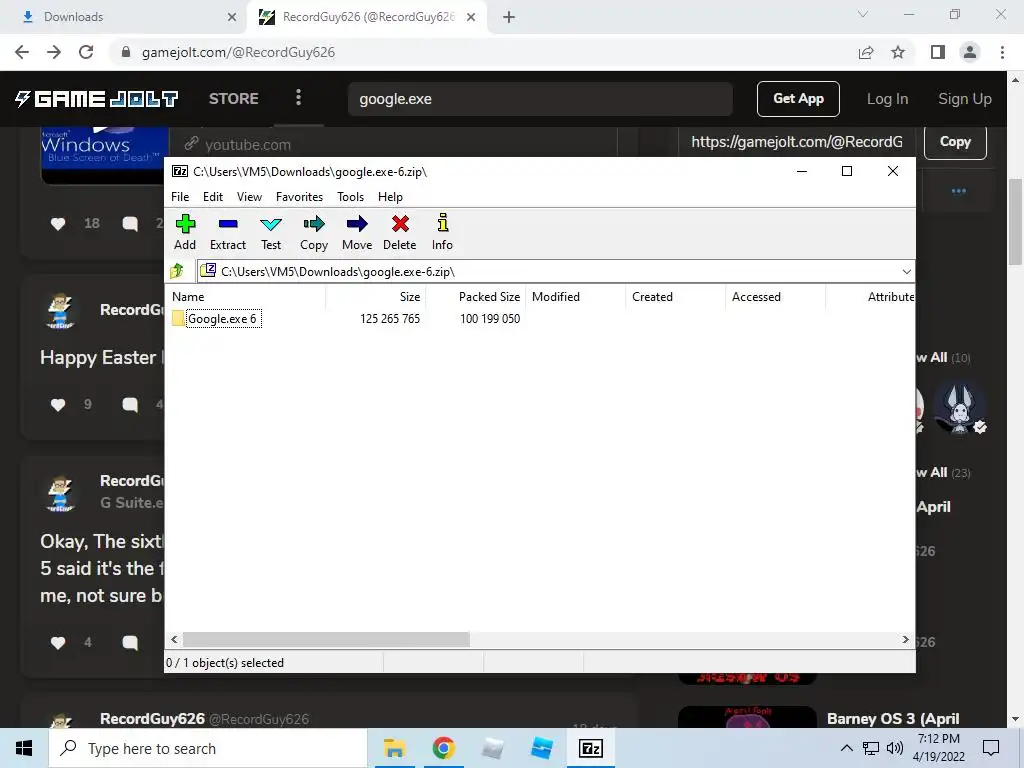
Task: Open the Windows notification center
Action: [x=991, y=748]
